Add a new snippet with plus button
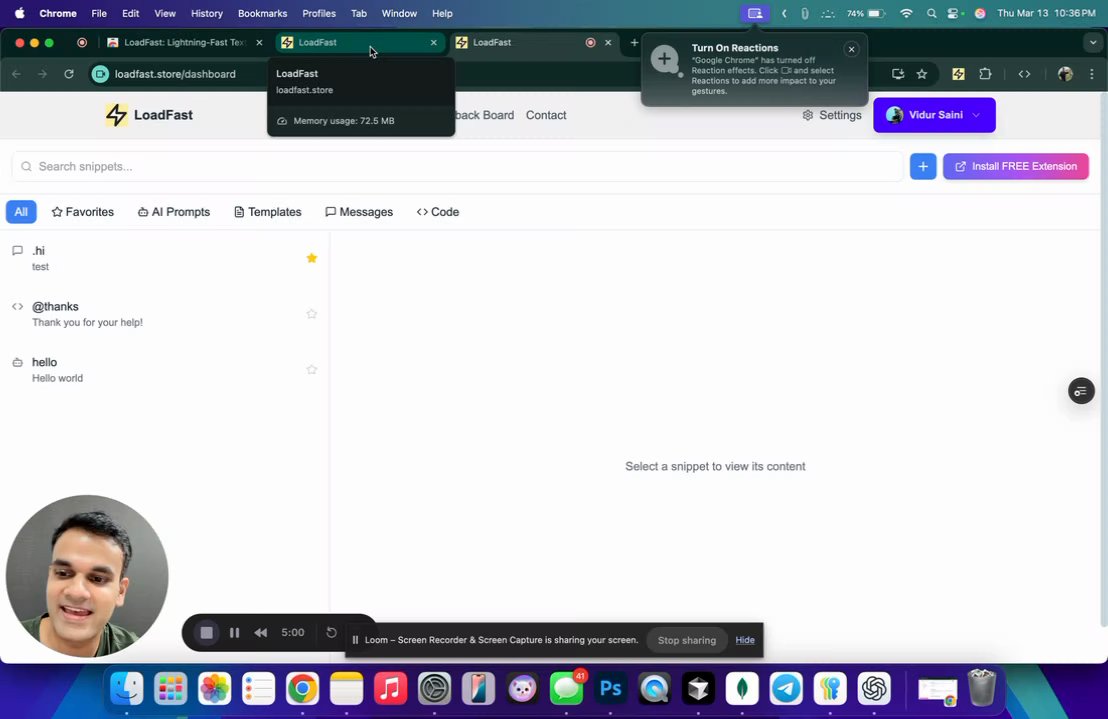 pos(923,167)
